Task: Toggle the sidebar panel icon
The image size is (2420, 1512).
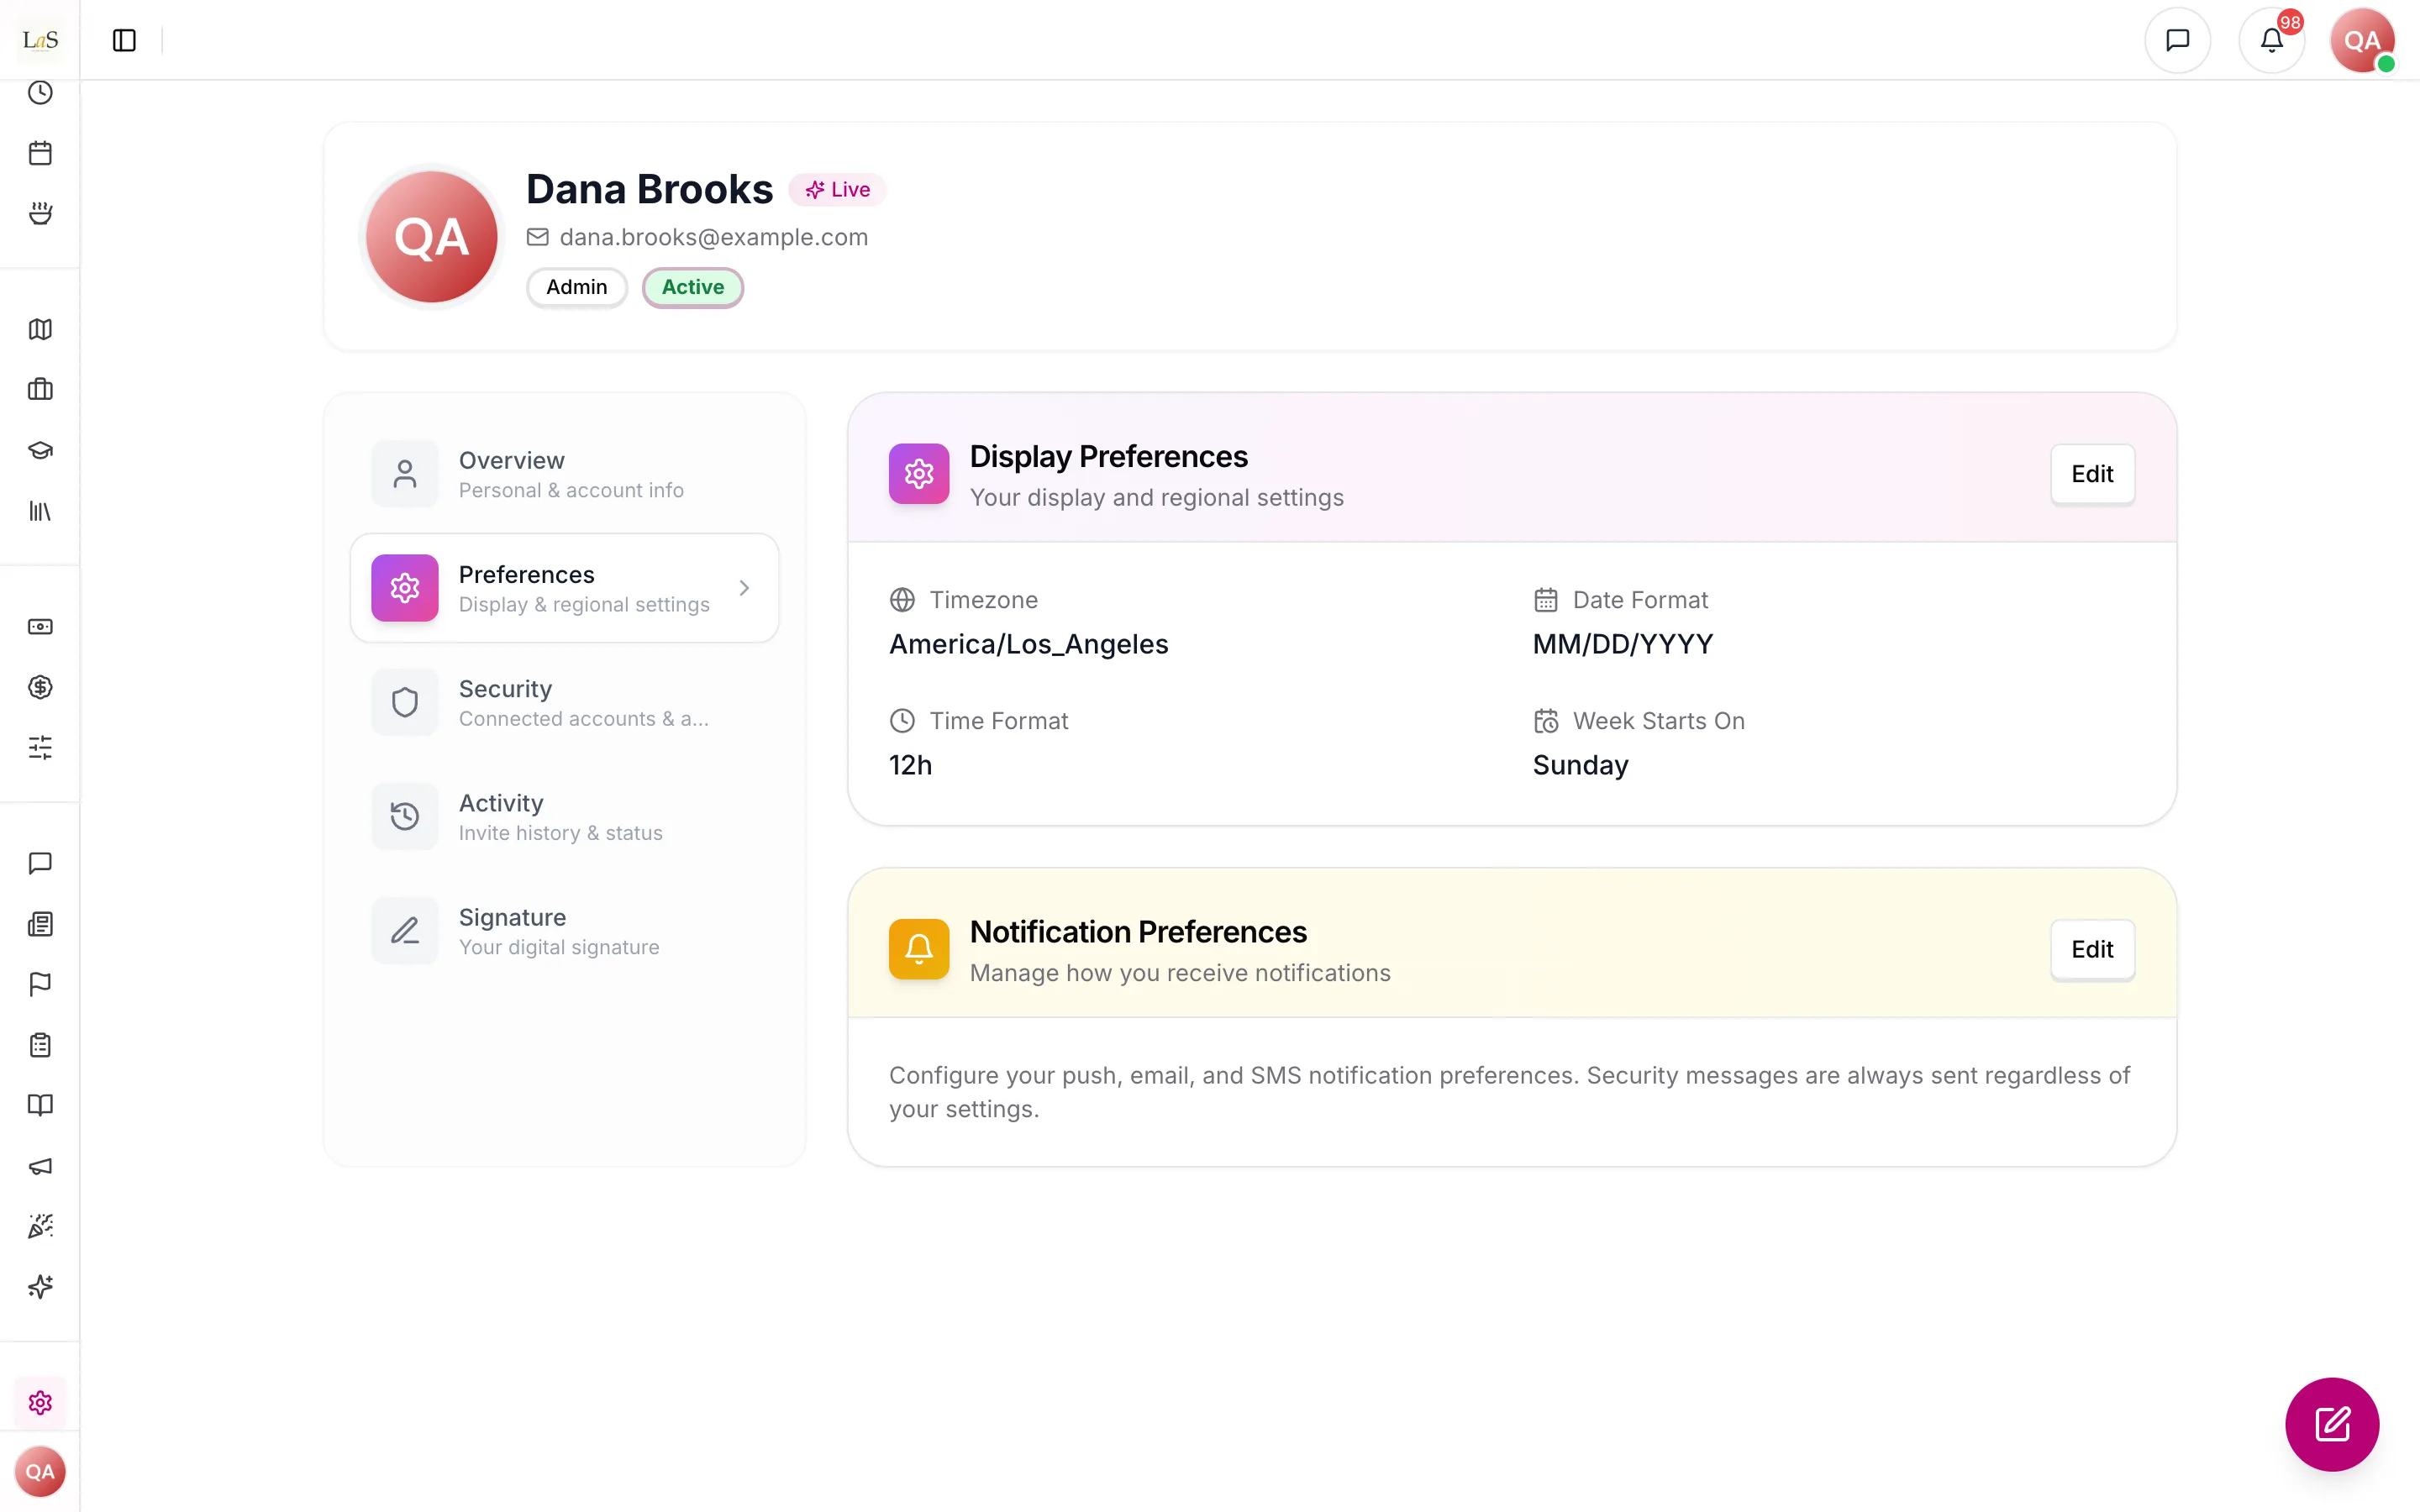Action: 124,40
